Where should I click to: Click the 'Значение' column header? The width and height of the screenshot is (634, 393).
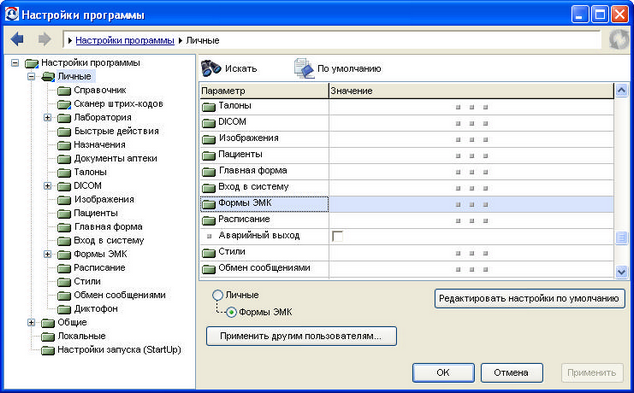[471, 91]
